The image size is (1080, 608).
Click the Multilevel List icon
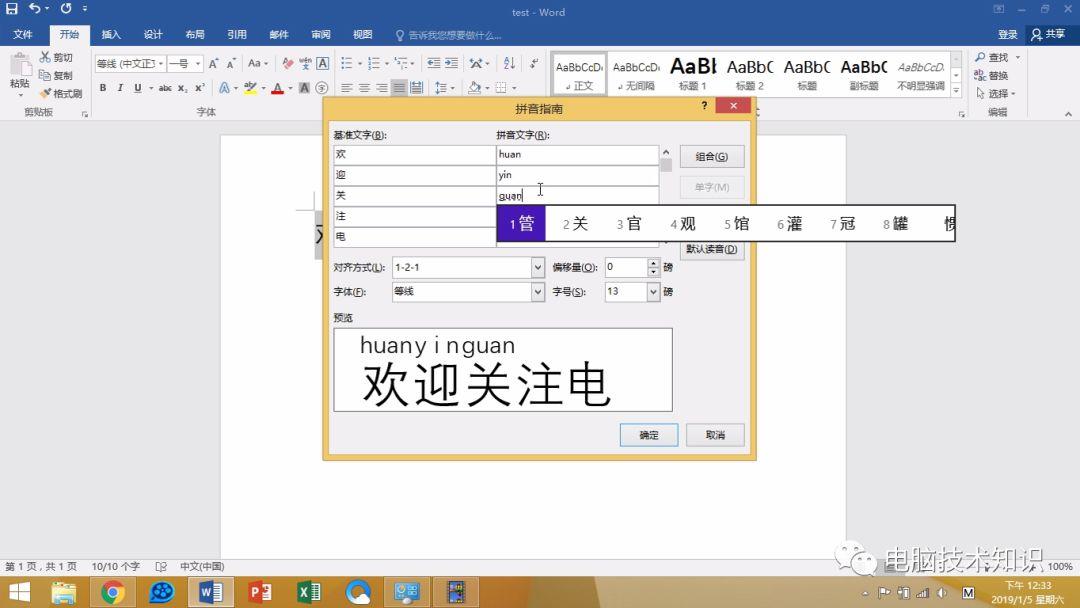[401, 63]
